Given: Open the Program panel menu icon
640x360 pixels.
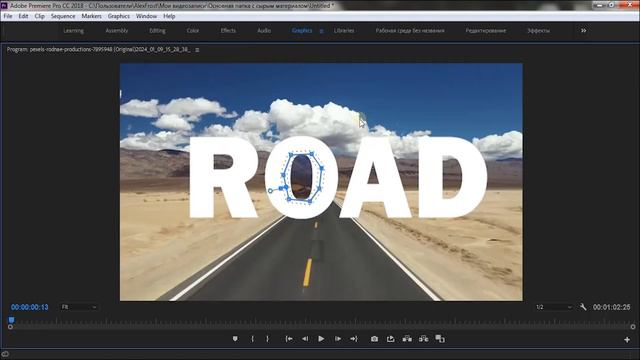Looking at the screenshot, I should [197, 50].
